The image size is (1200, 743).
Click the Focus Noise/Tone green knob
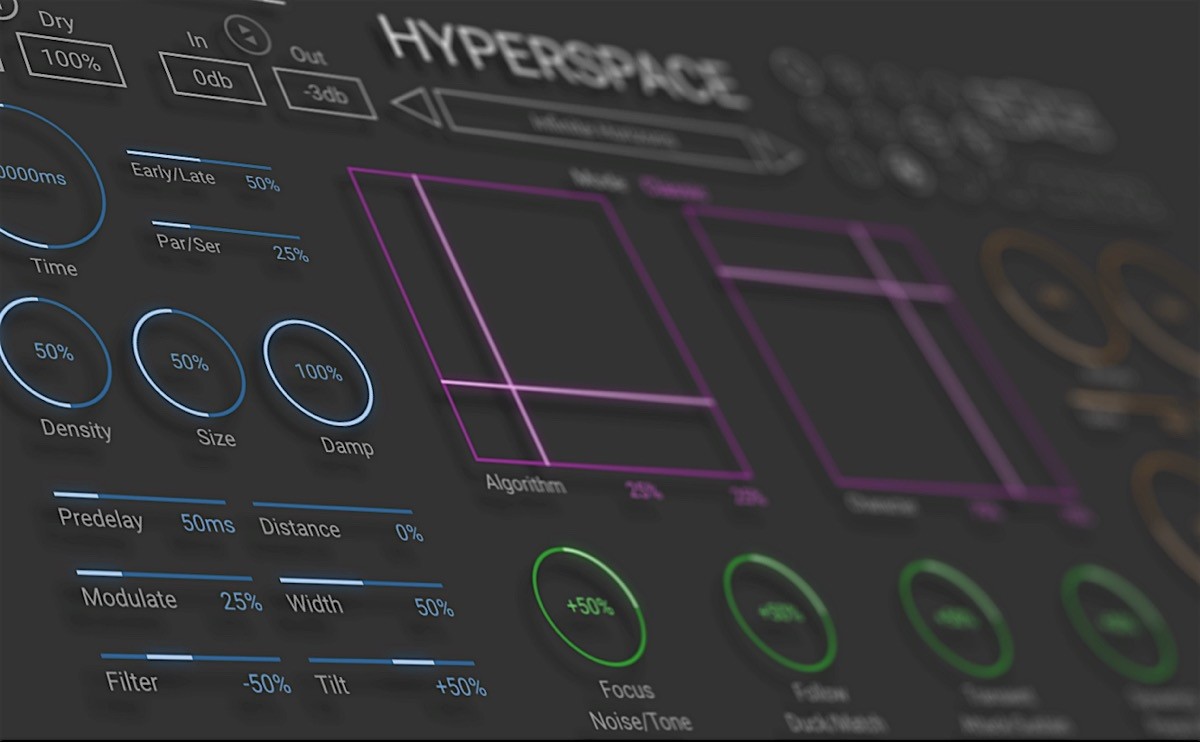click(x=589, y=606)
